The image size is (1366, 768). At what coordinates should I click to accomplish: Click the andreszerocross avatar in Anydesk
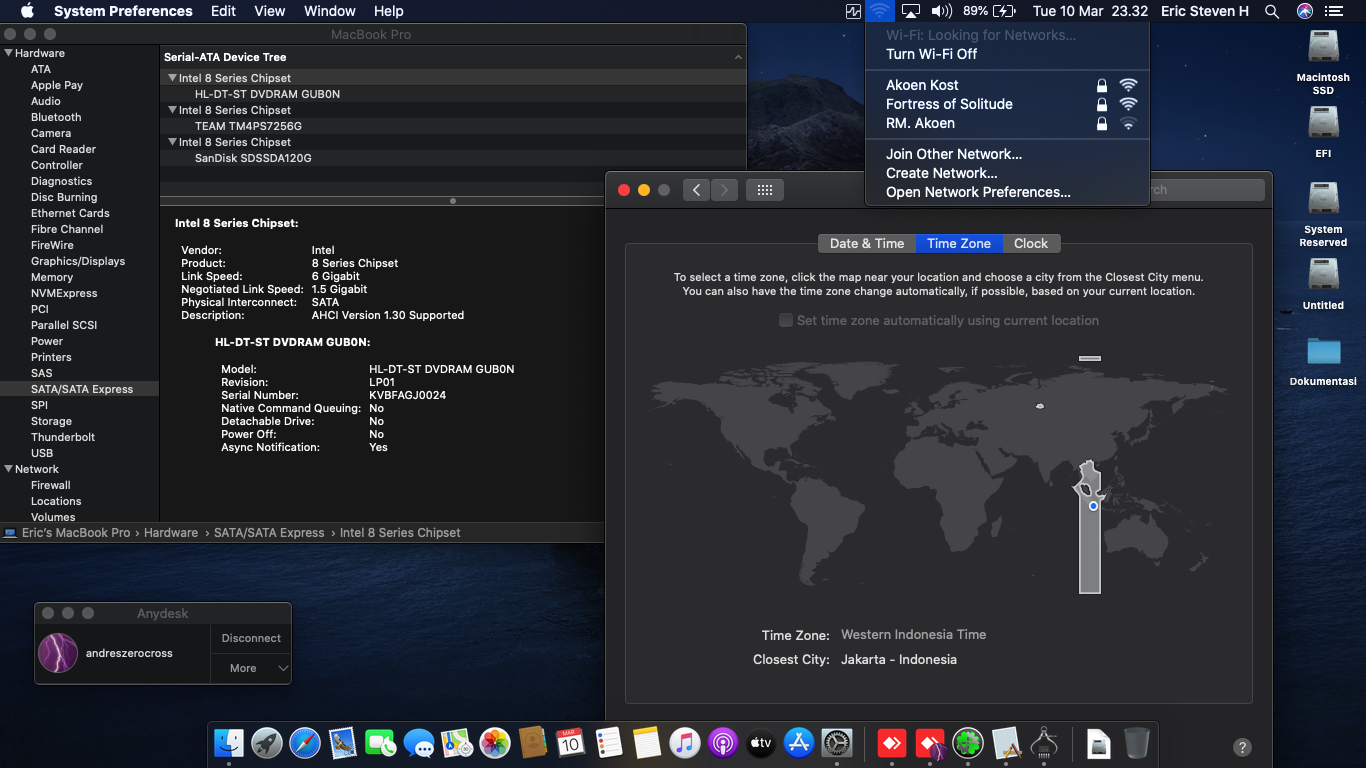pyautogui.click(x=58, y=653)
